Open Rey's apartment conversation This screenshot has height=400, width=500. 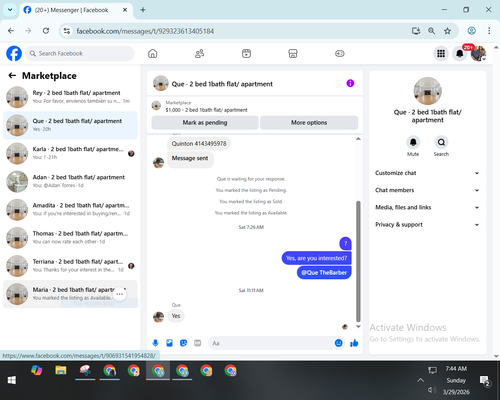(70, 97)
